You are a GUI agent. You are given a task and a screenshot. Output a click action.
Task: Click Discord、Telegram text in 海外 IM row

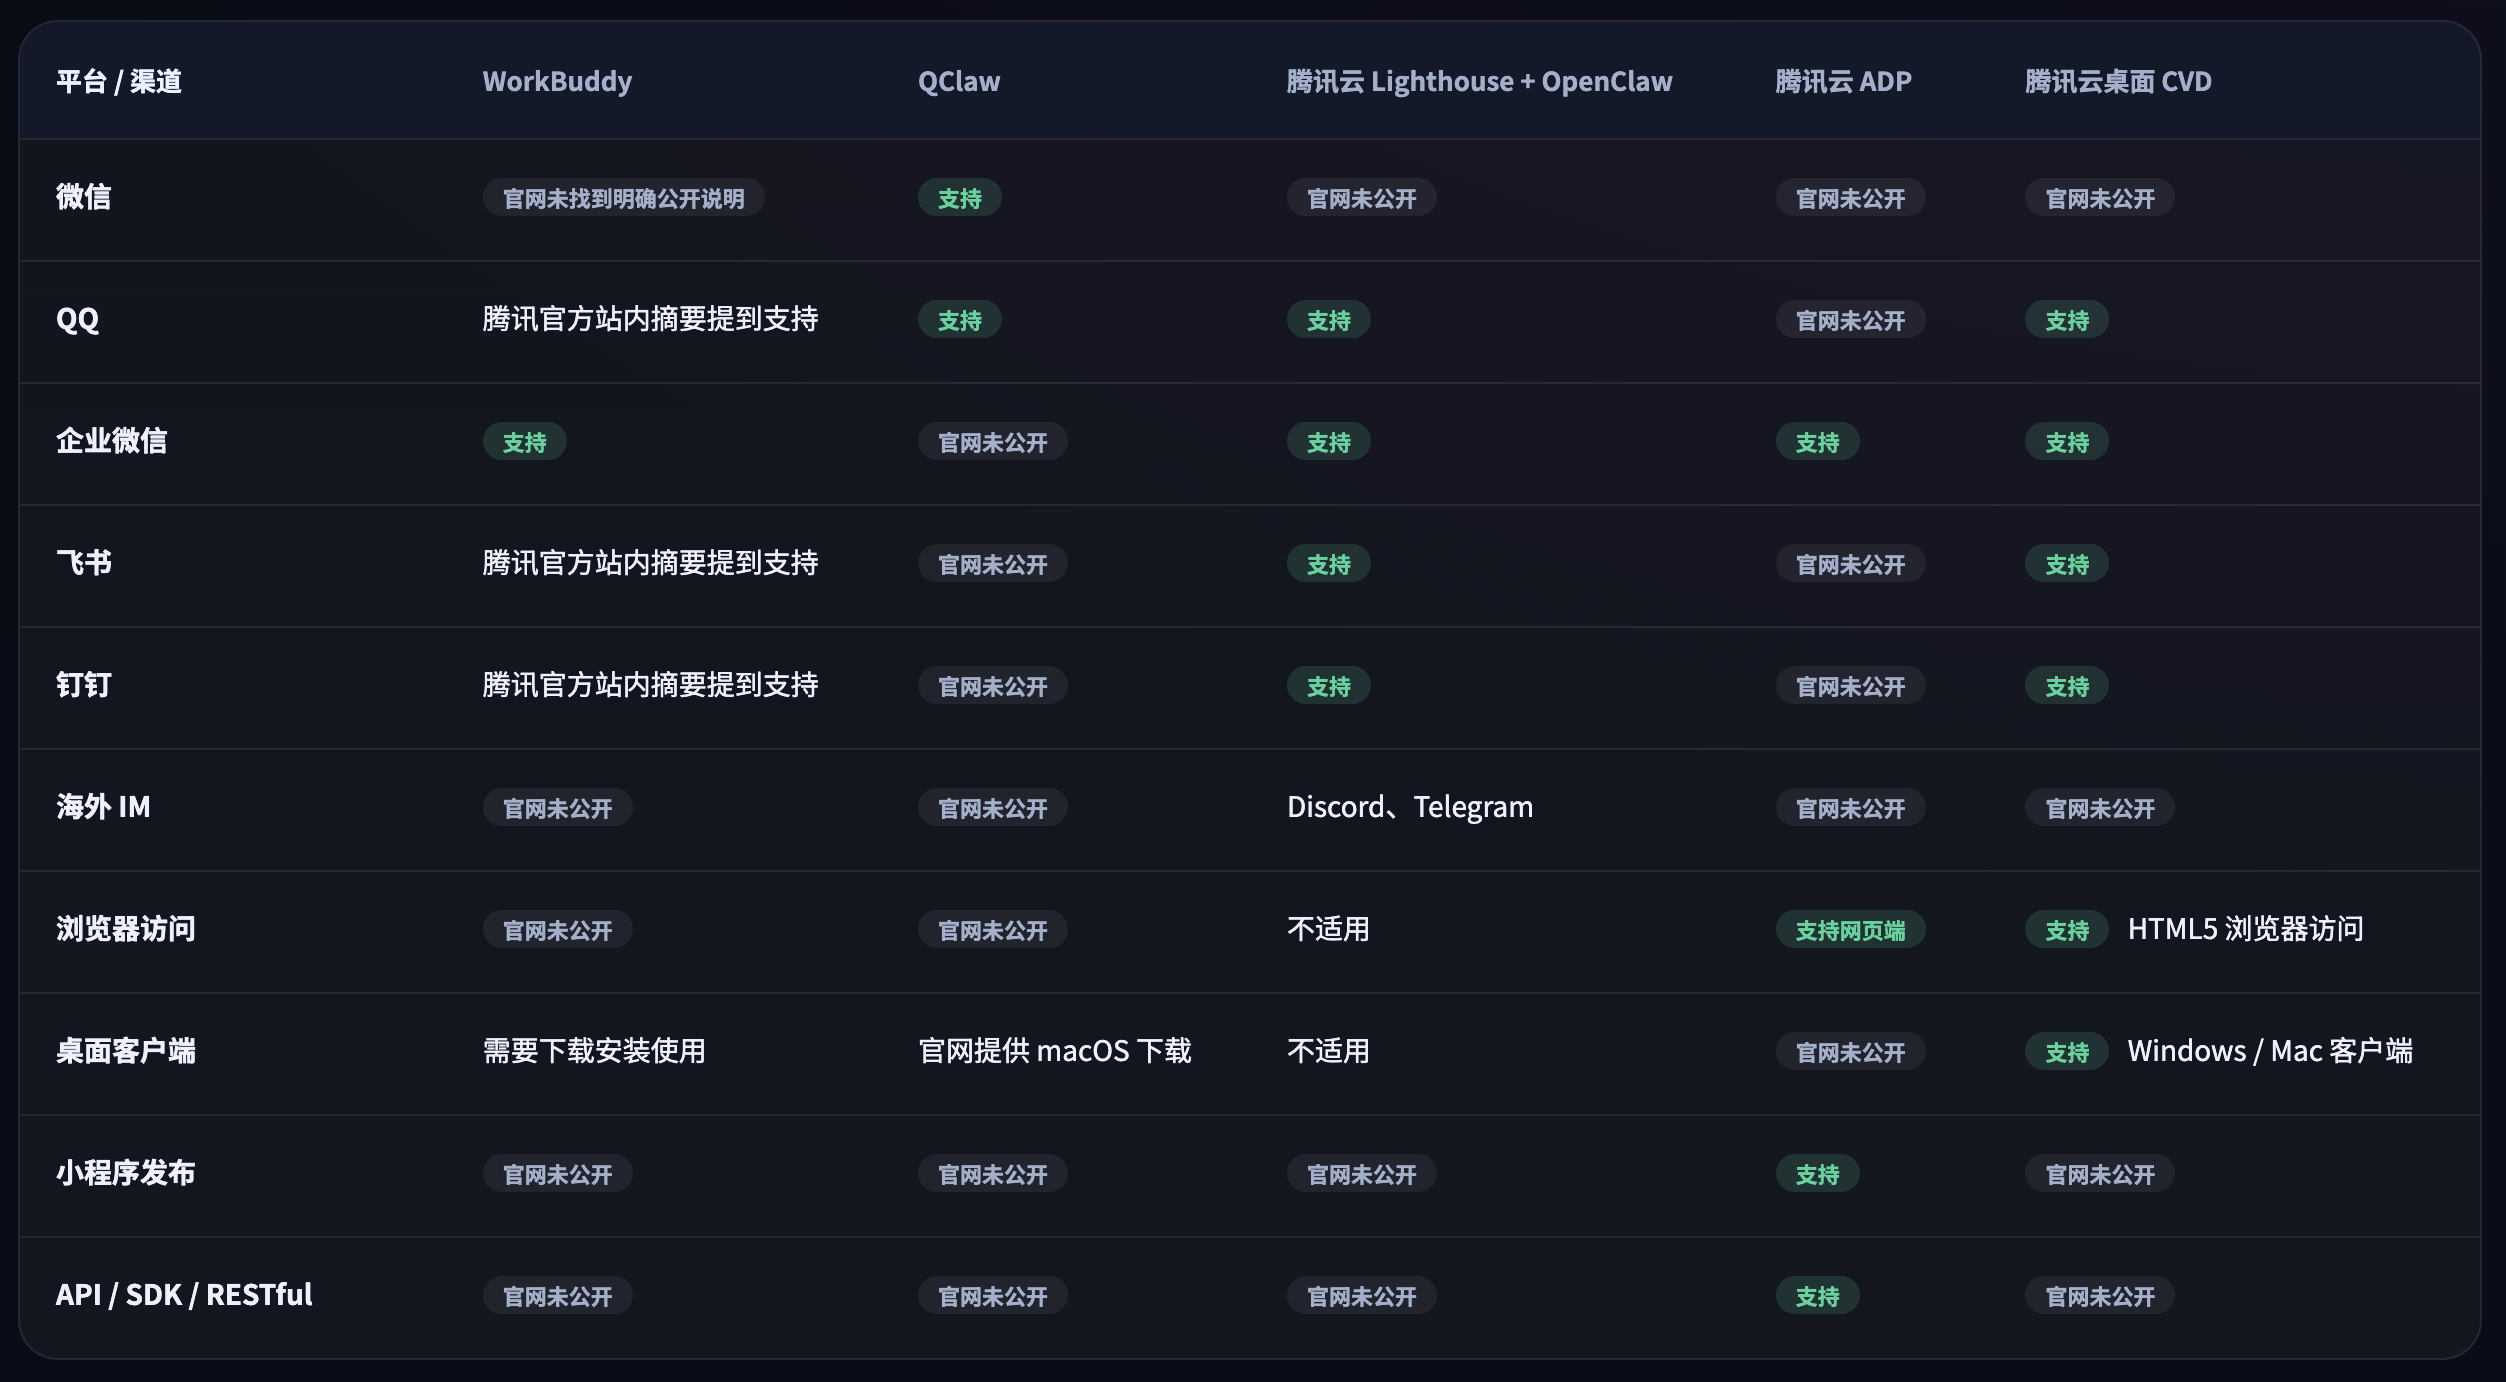(x=1409, y=807)
